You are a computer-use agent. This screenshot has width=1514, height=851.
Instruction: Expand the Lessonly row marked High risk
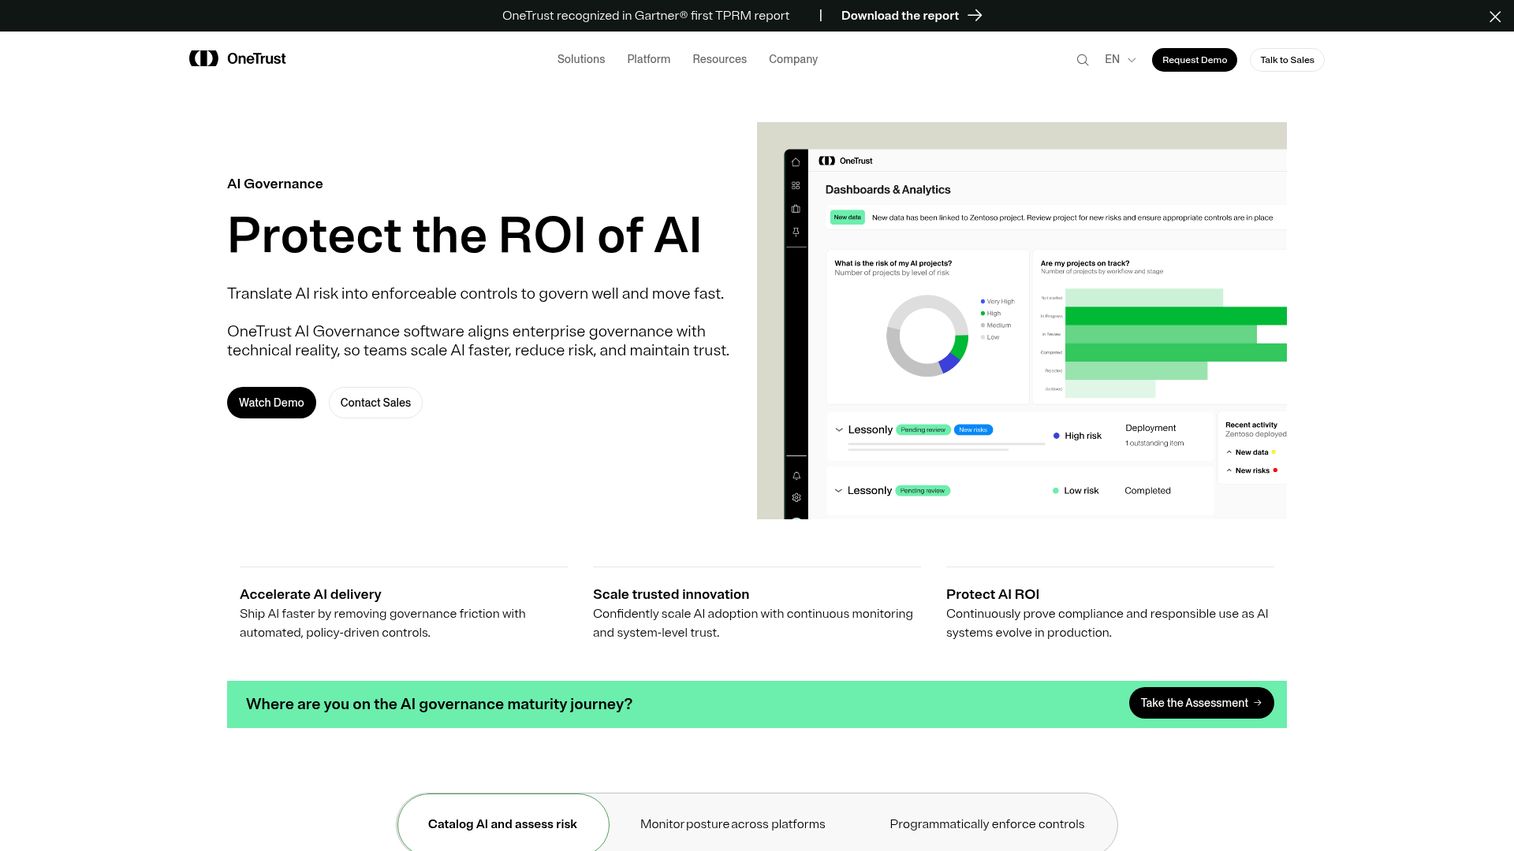coord(839,430)
